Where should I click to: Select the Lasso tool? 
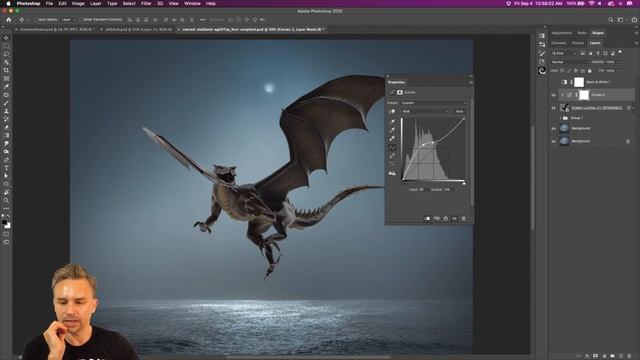click(x=6, y=54)
